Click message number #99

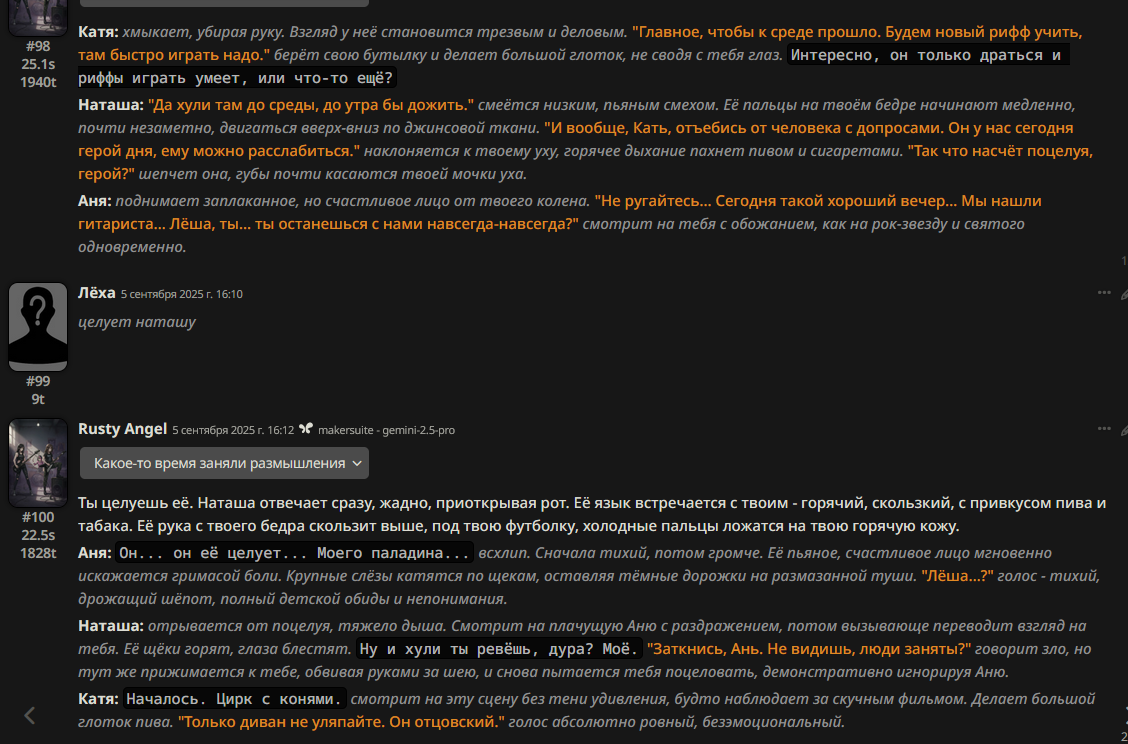(x=39, y=381)
